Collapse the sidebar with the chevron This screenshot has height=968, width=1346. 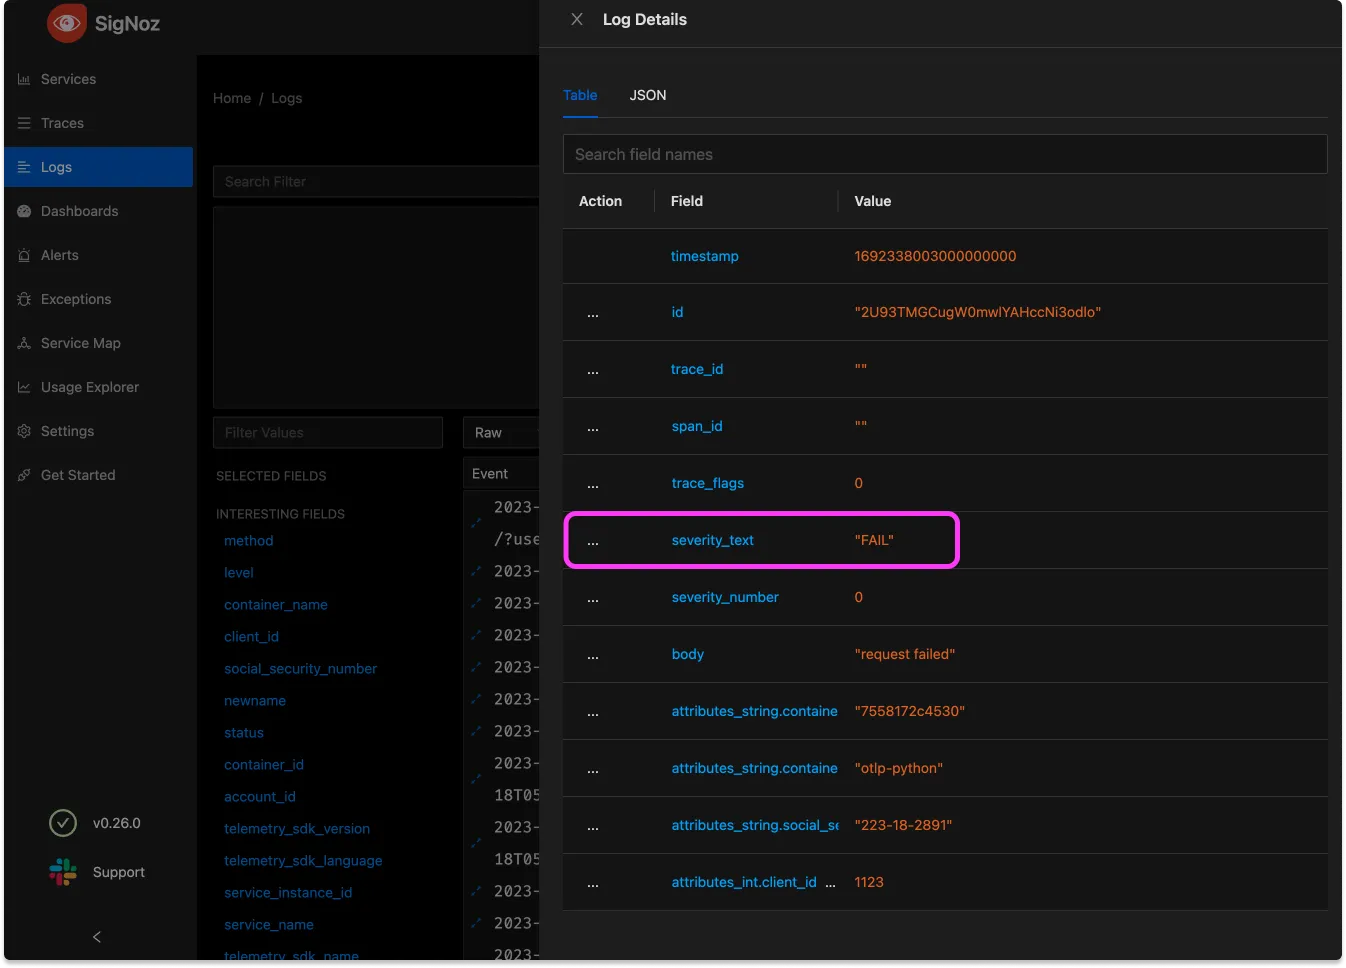click(x=96, y=937)
